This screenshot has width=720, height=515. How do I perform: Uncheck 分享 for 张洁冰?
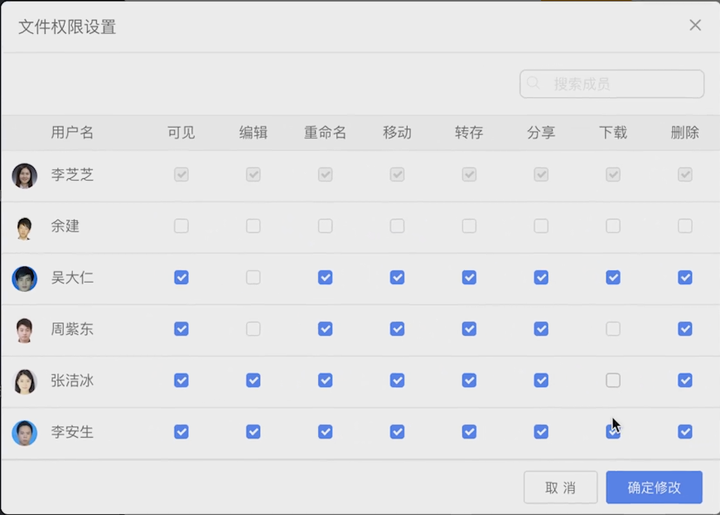point(541,380)
